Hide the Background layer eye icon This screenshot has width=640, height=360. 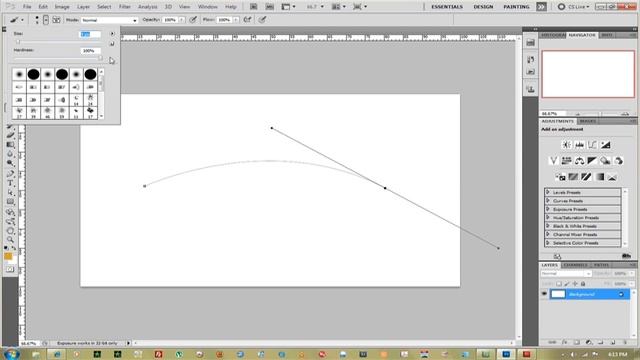click(544, 294)
